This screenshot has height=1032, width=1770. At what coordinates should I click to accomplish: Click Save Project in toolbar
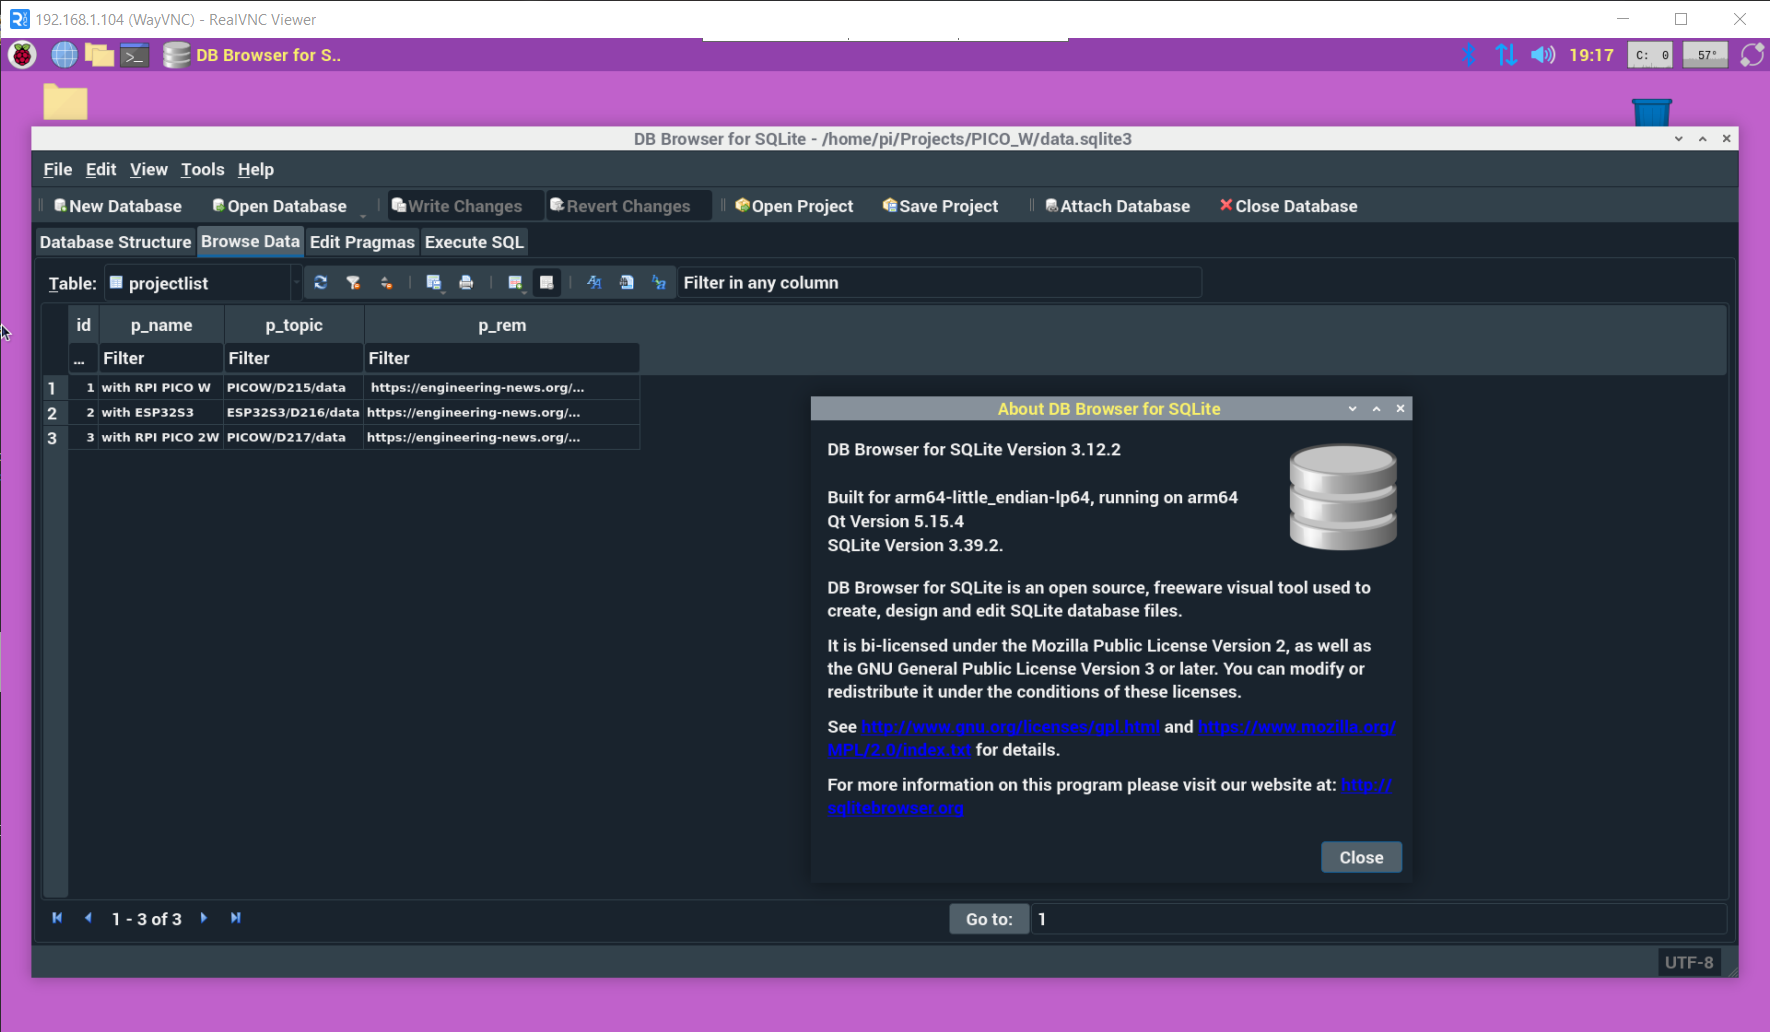tap(940, 206)
